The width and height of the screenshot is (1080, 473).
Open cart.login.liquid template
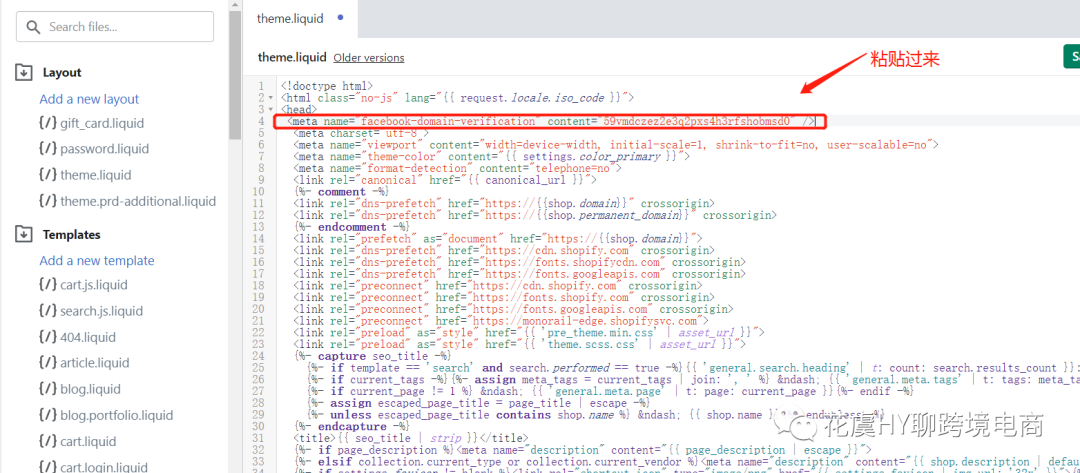coord(104,467)
